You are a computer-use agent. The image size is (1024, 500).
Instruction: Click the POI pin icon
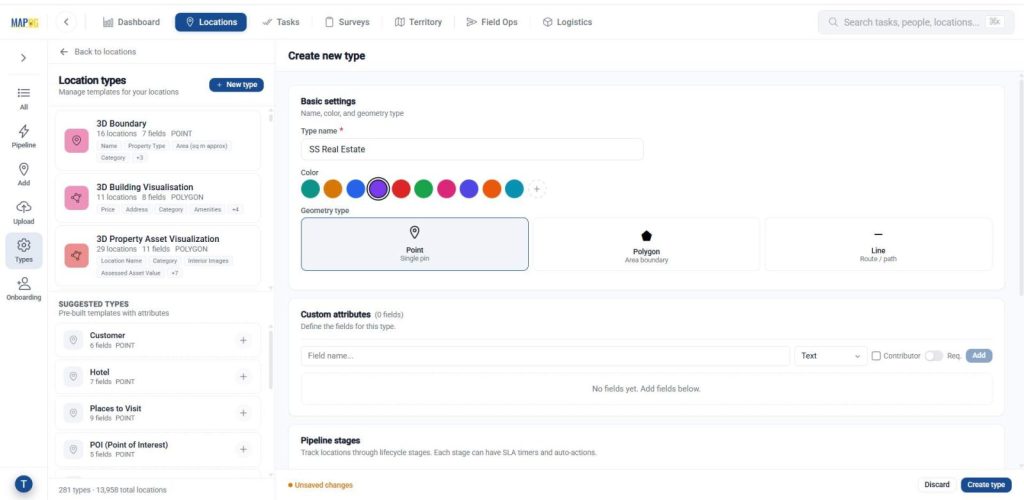pos(73,449)
